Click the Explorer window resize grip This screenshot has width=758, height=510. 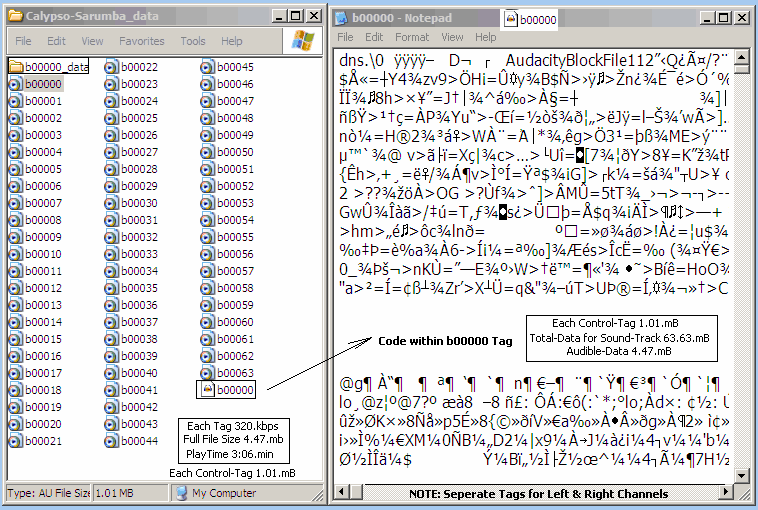click(x=318, y=495)
